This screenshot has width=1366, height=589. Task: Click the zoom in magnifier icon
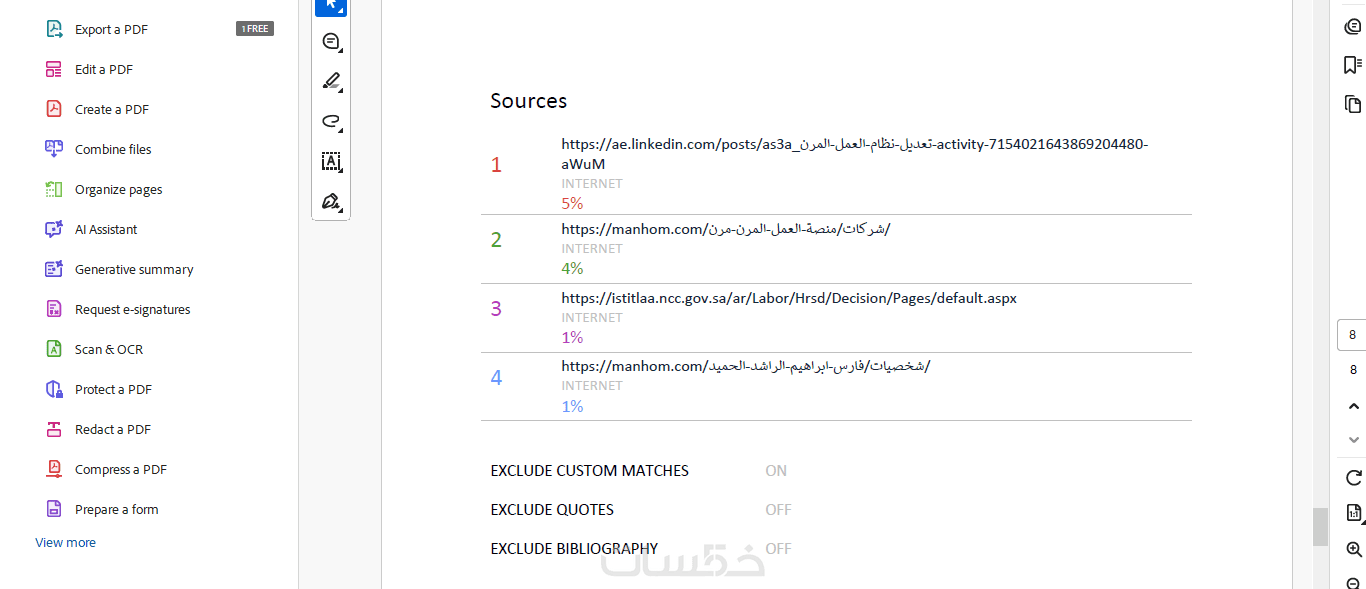[1354, 549]
